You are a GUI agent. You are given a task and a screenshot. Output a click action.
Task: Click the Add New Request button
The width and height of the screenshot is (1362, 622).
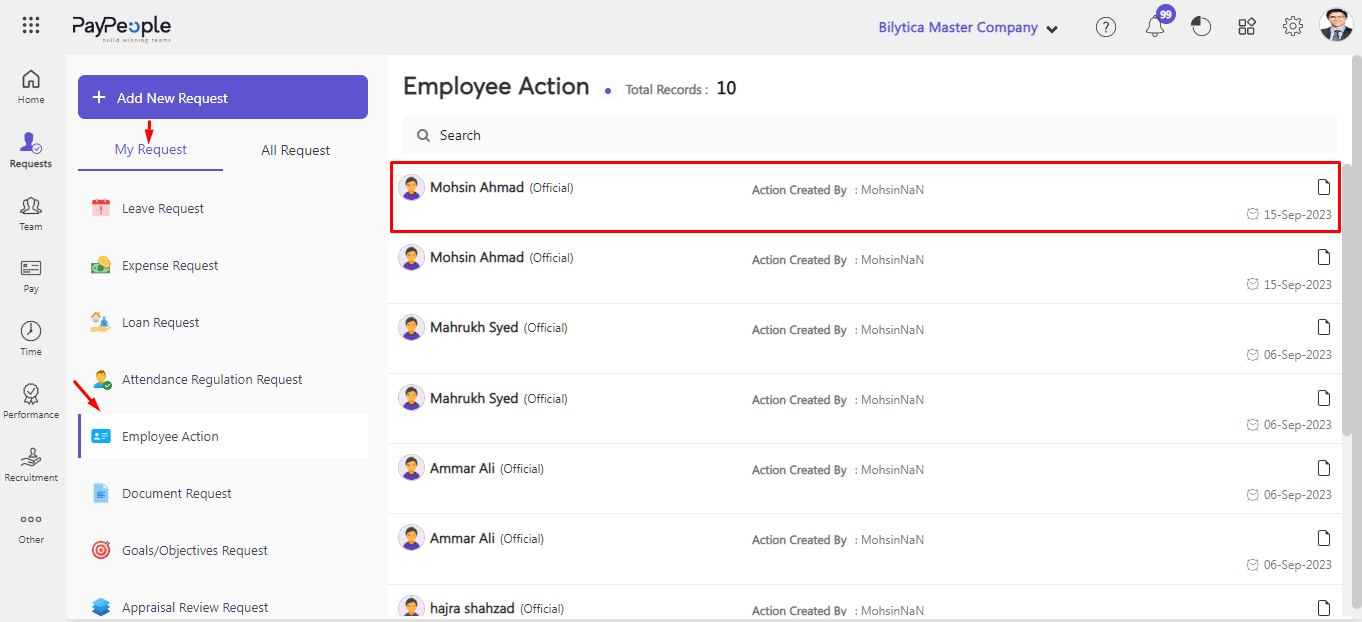223,98
